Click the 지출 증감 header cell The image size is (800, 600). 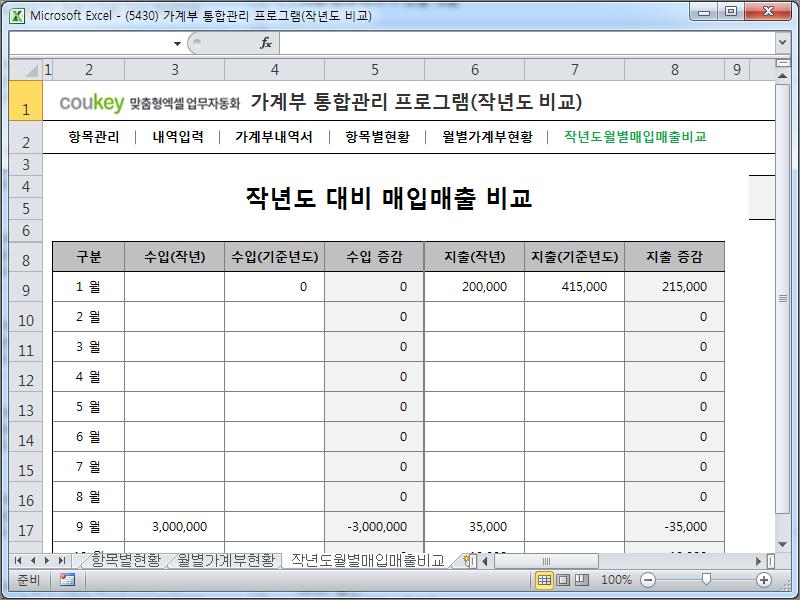coord(674,257)
